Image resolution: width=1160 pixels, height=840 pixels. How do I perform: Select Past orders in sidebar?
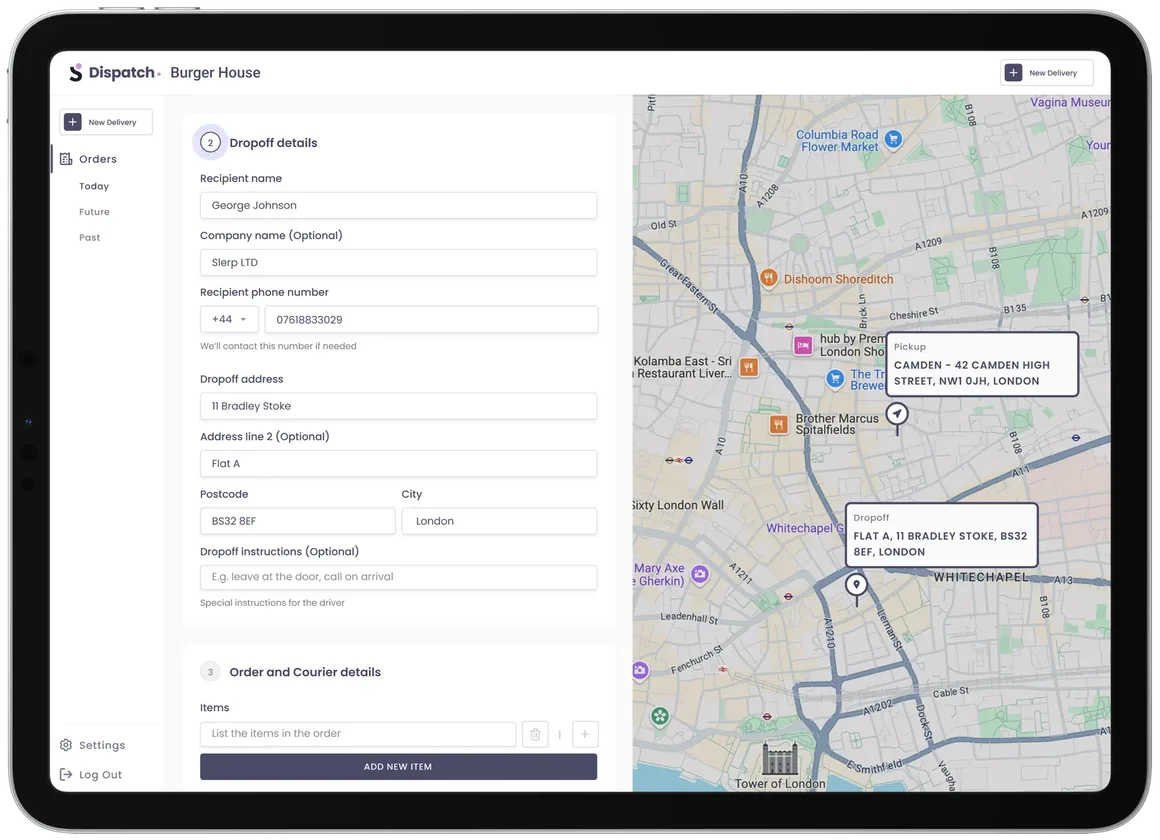point(90,238)
